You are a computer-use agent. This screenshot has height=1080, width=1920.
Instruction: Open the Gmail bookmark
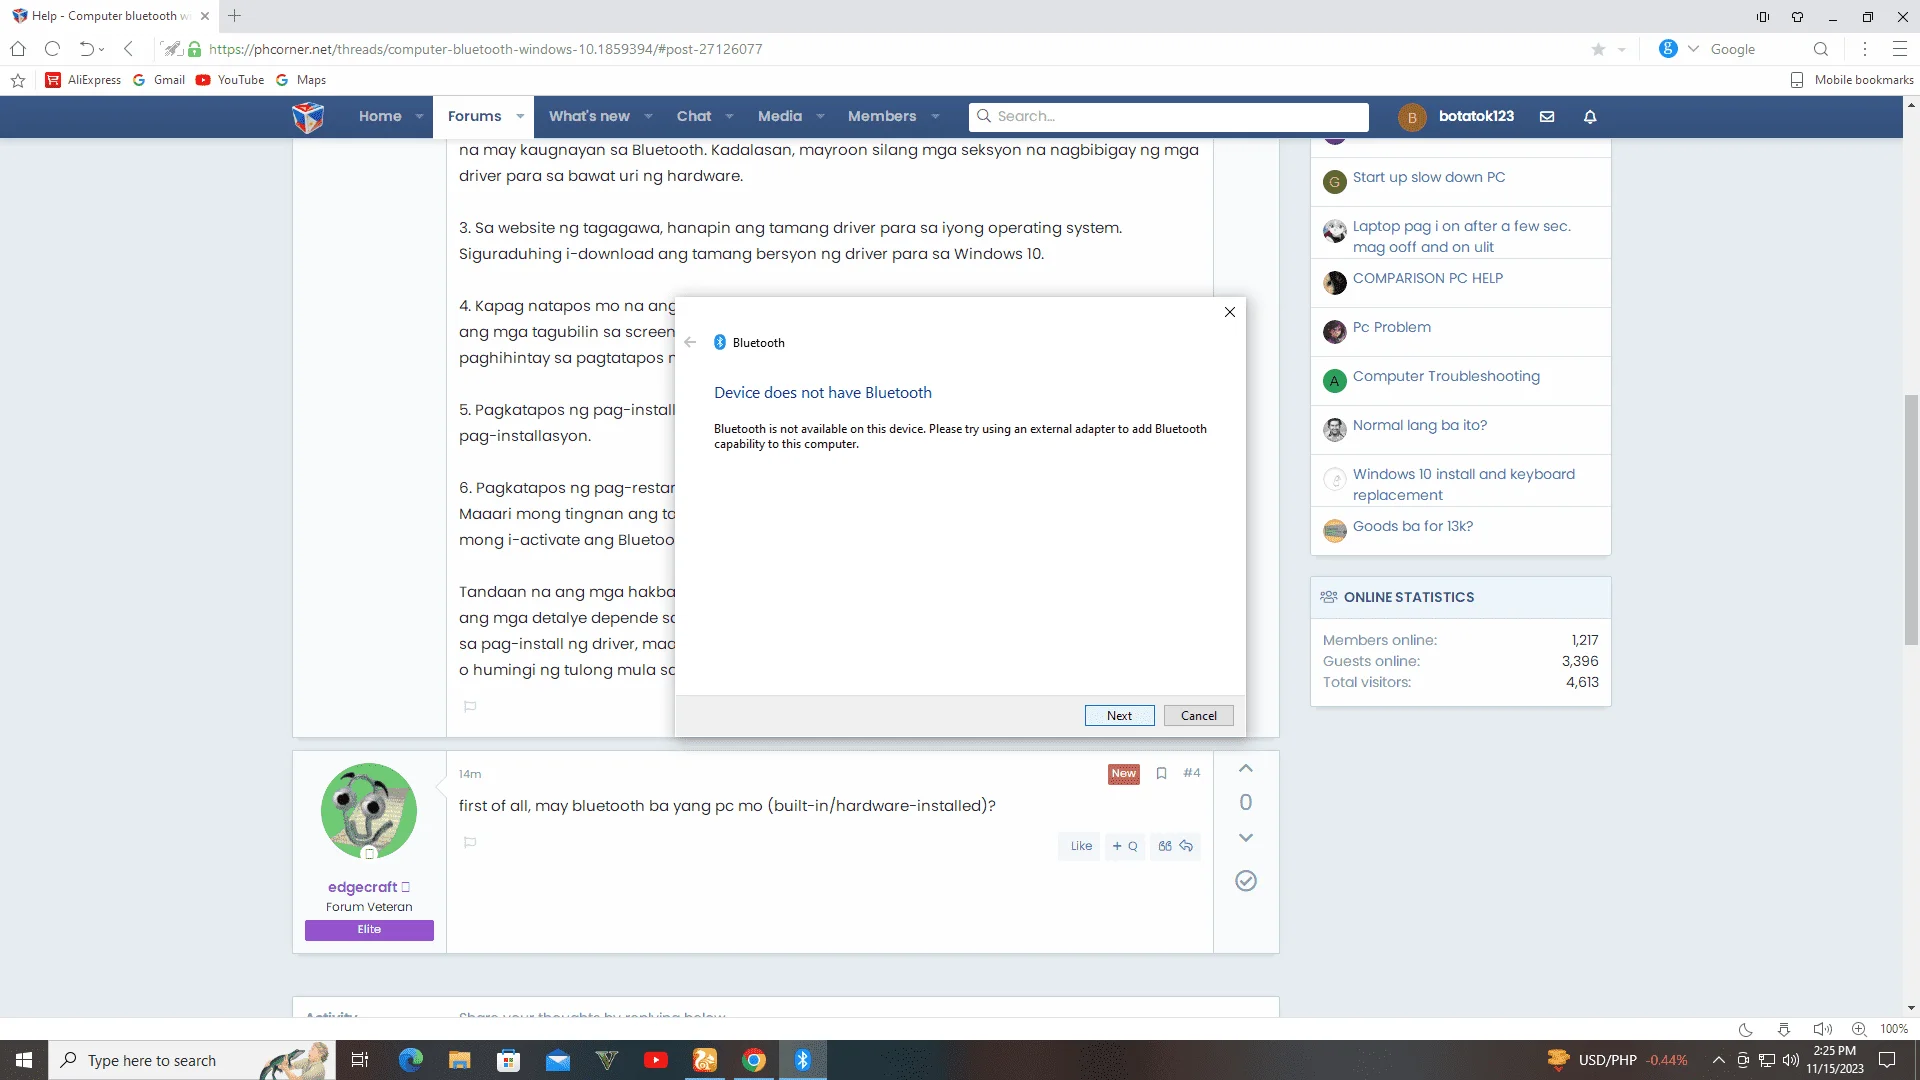159,80
